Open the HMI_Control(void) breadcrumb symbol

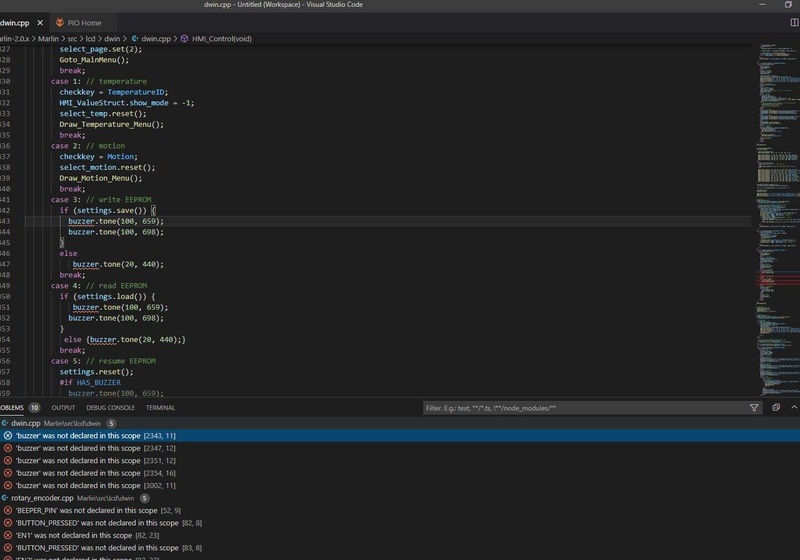pyautogui.click(x=224, y=38)
